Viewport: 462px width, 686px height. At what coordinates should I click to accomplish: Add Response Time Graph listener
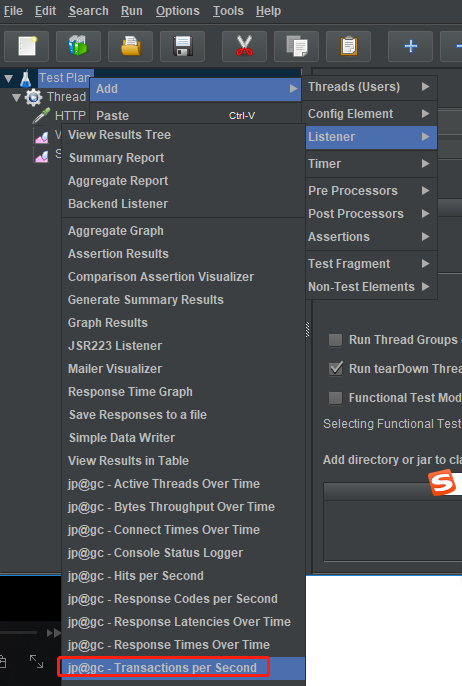(x=183, y=392)
